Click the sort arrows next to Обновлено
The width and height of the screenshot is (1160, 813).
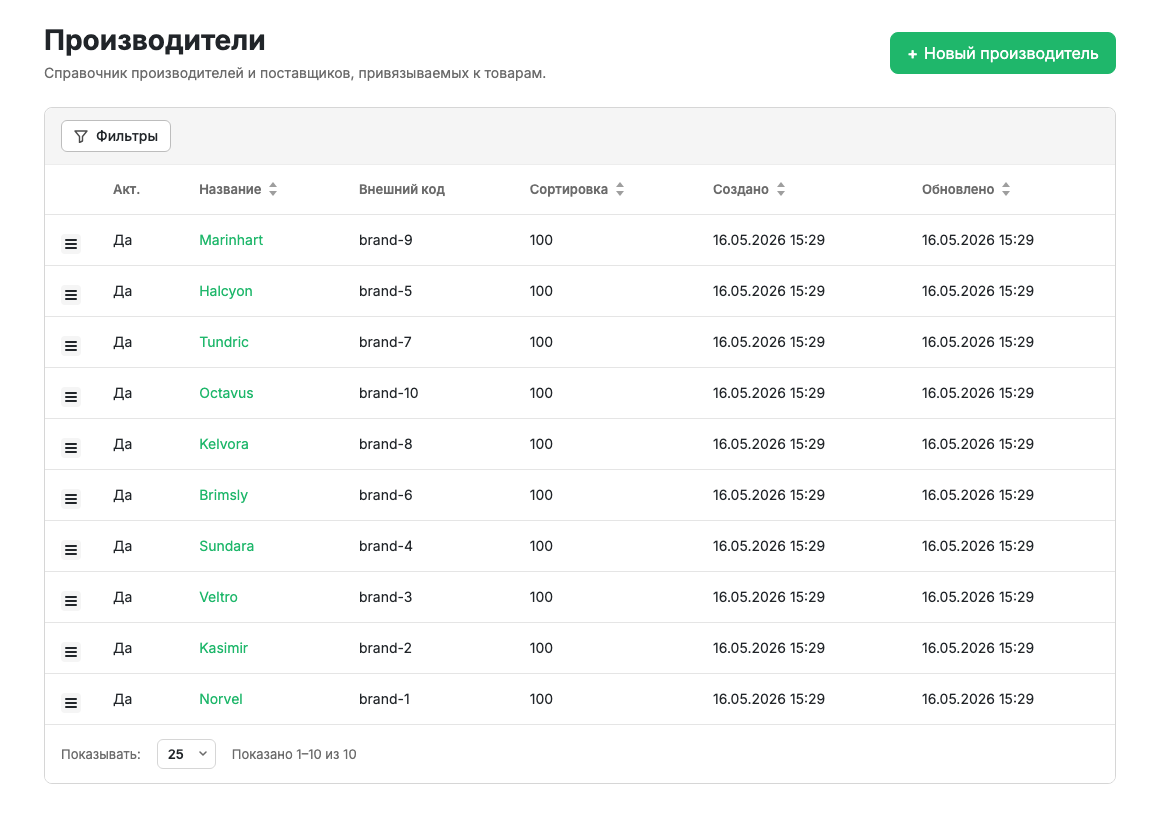pos(1006,189)
